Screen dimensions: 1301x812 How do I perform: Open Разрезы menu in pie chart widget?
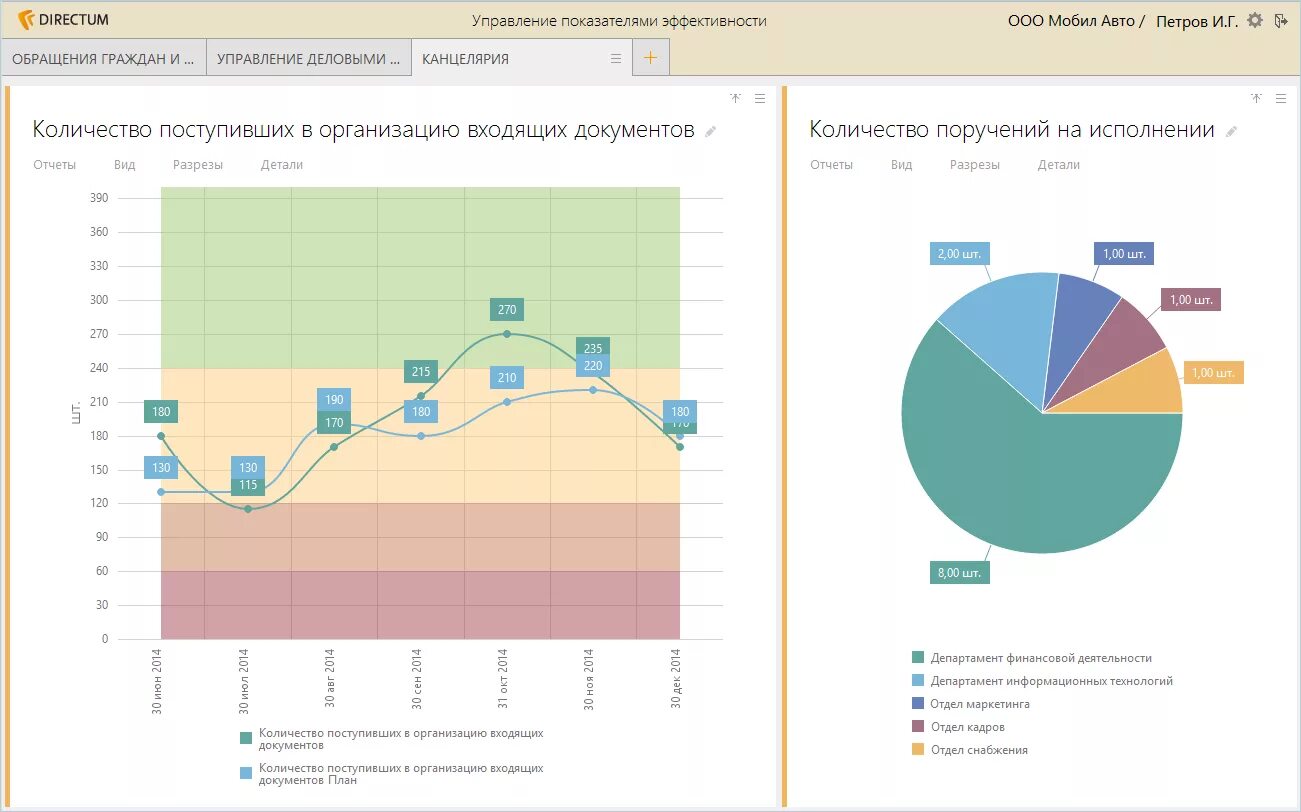click(x=975, y=165)
